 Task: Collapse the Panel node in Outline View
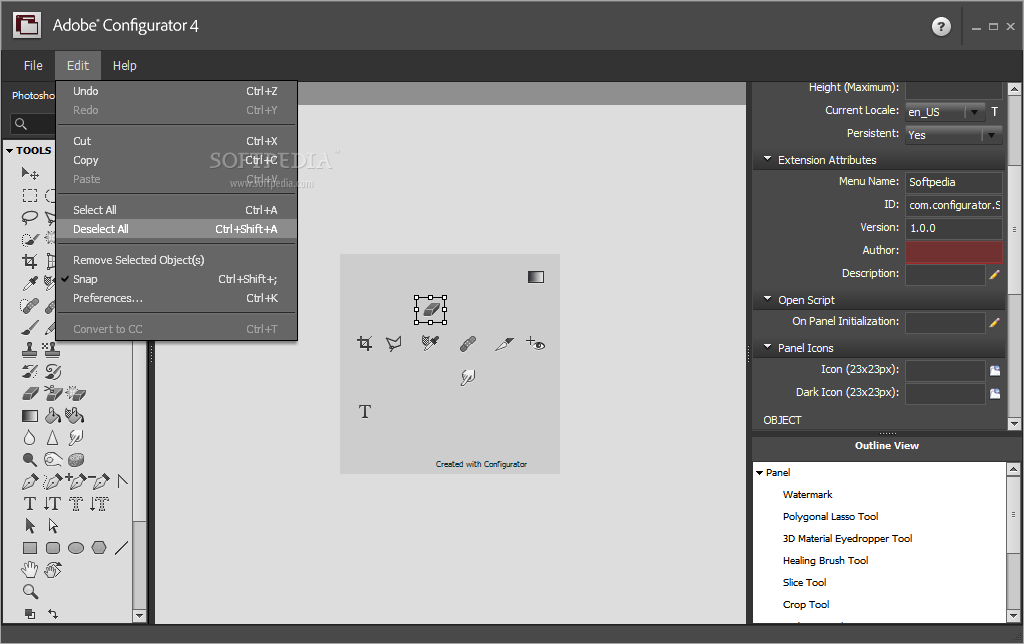[x=760, y=473]
